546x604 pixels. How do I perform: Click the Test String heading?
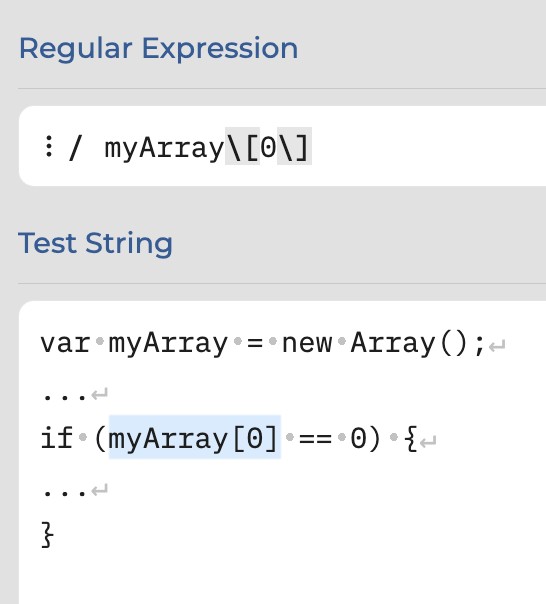point(95,243)
